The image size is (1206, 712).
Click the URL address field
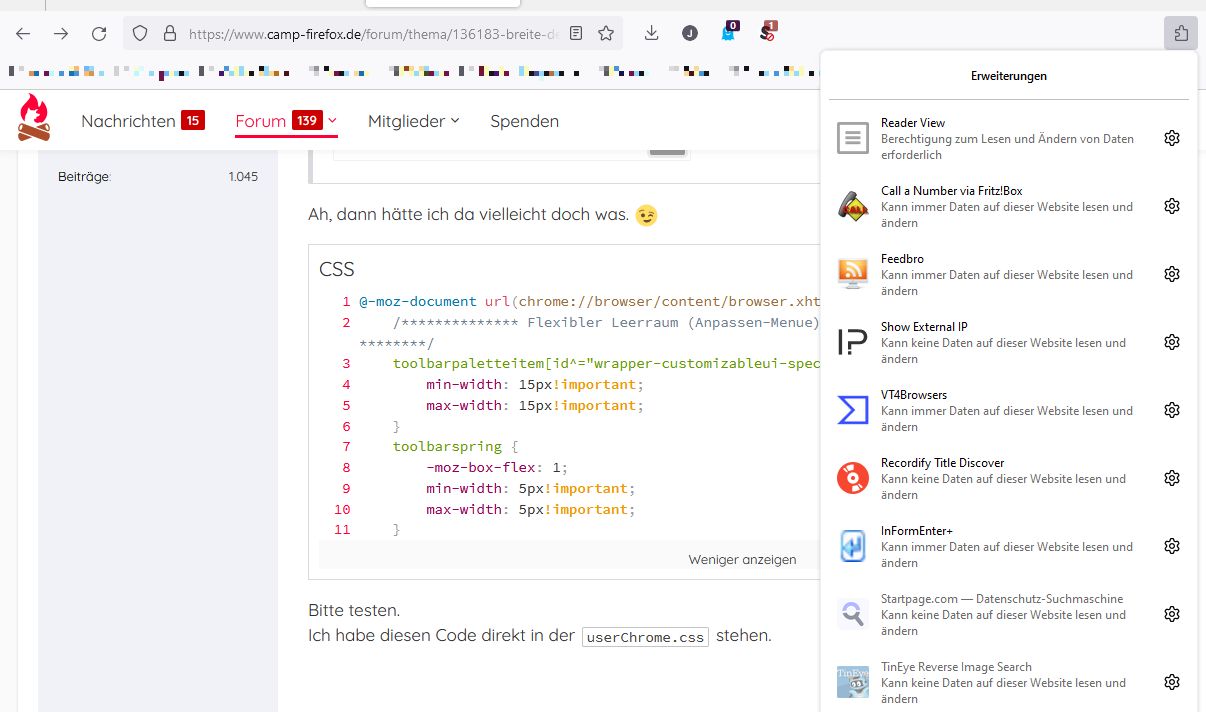[370, 33]
